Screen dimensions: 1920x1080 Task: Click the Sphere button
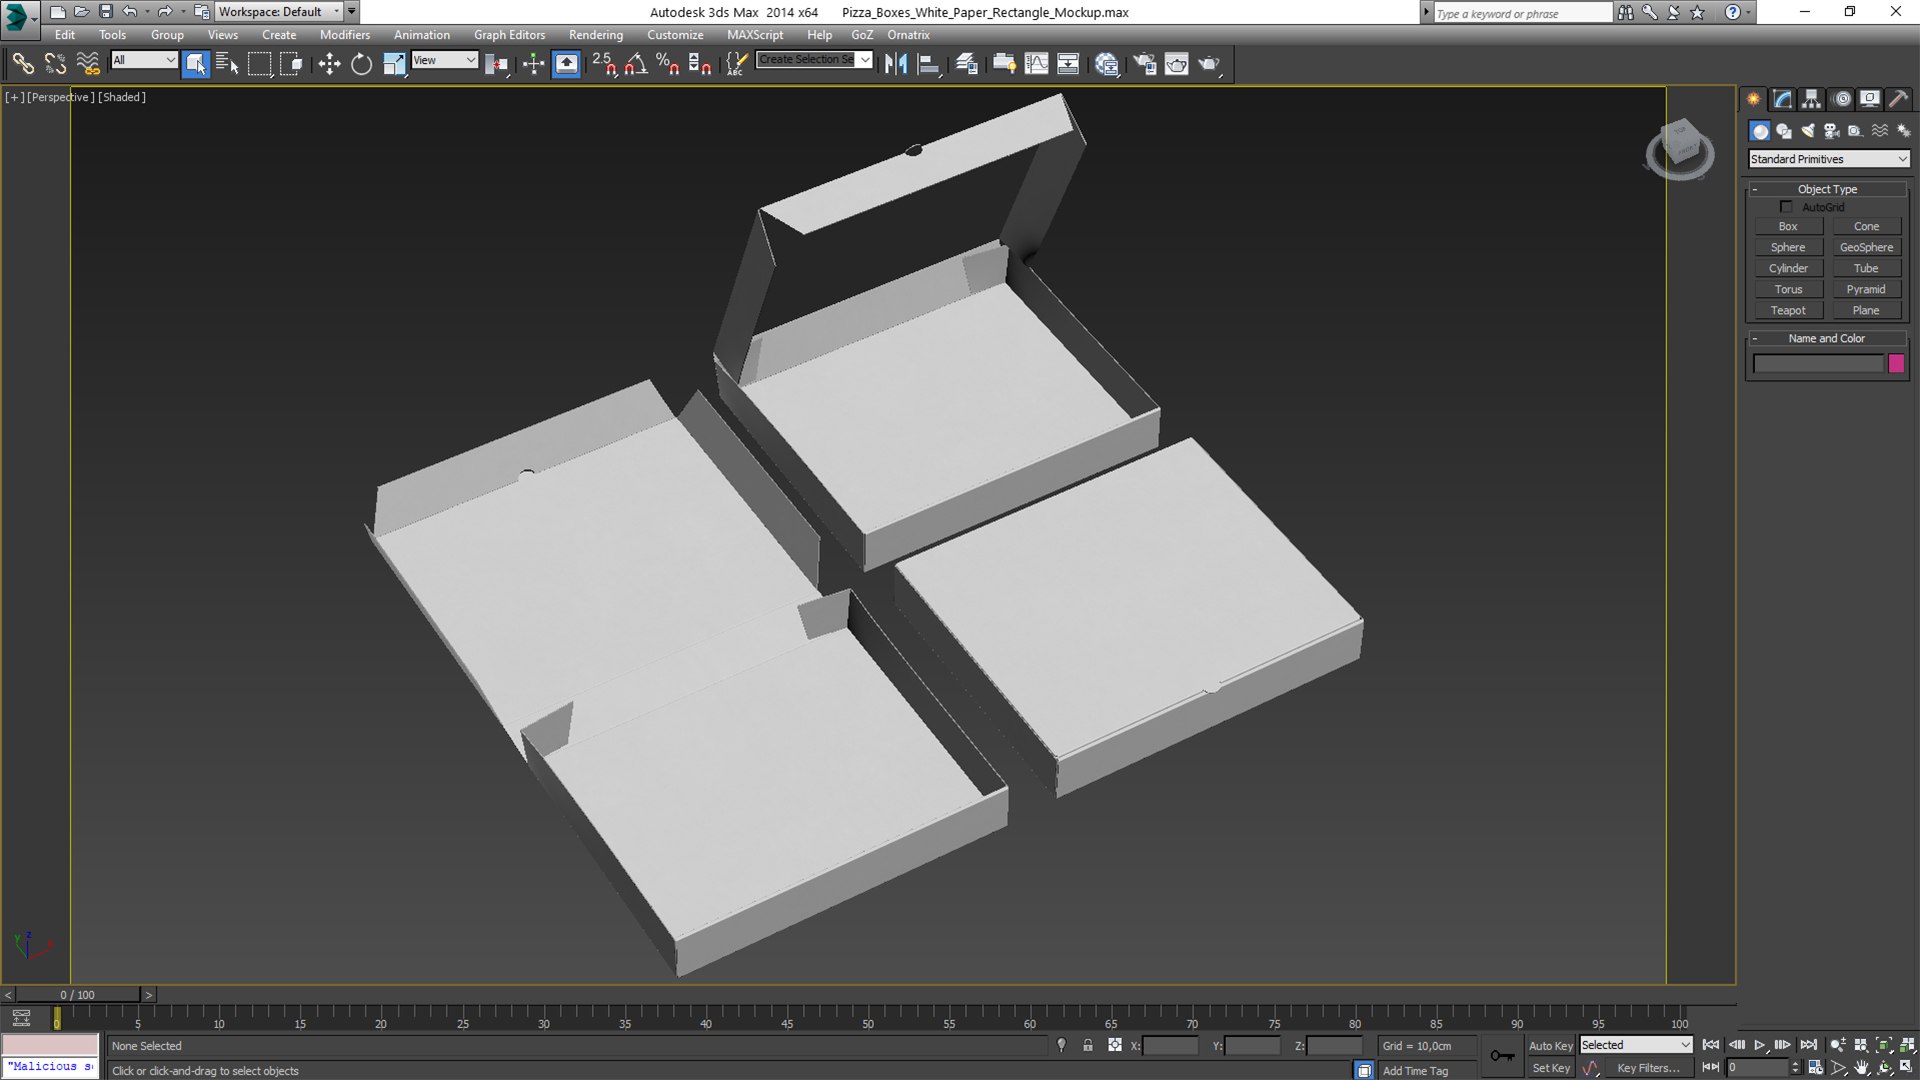pyautogui.click(x=1788, y=247)
